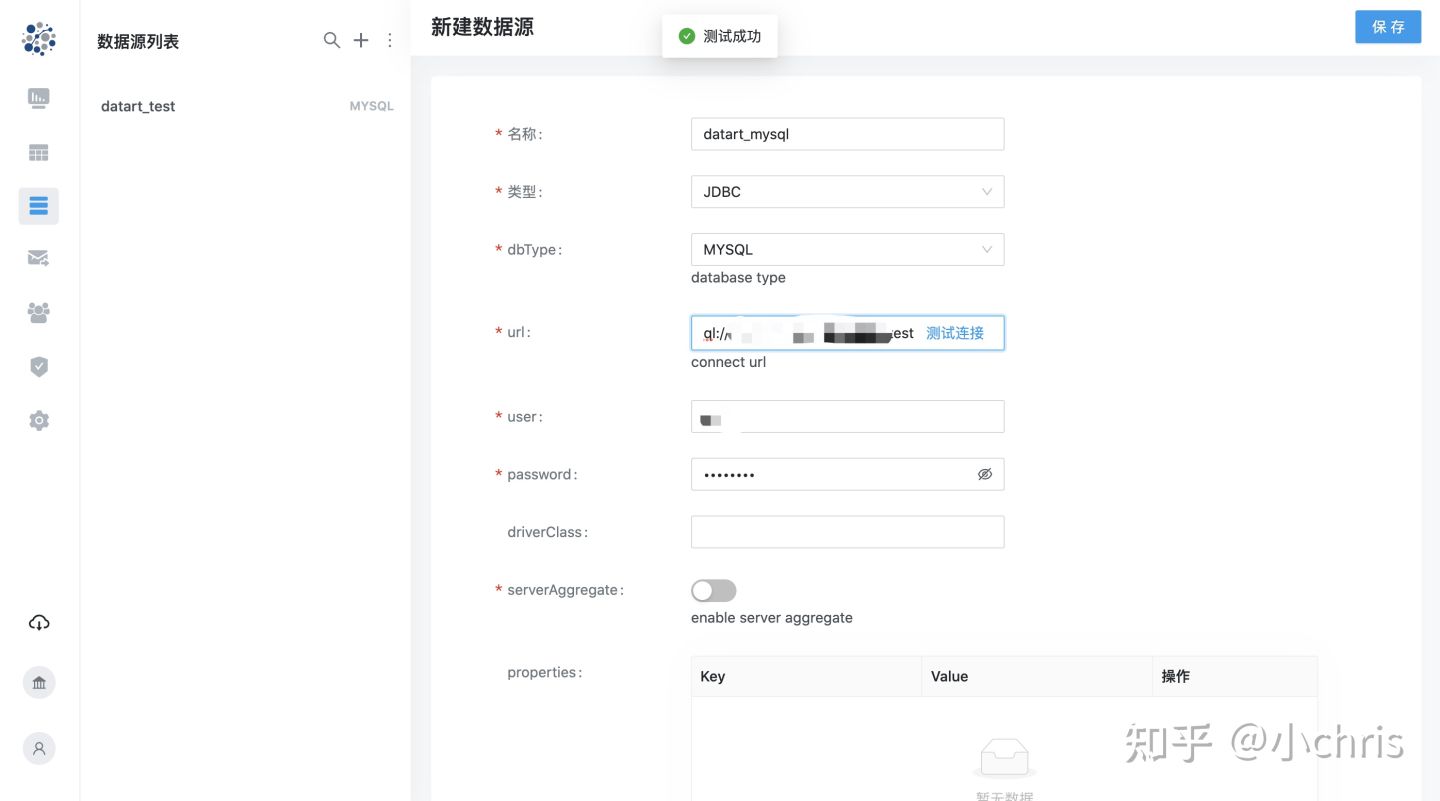Click the 新建数据源 page heading
This screenshot has height=801, width=1440.
[x=482, y=27]
